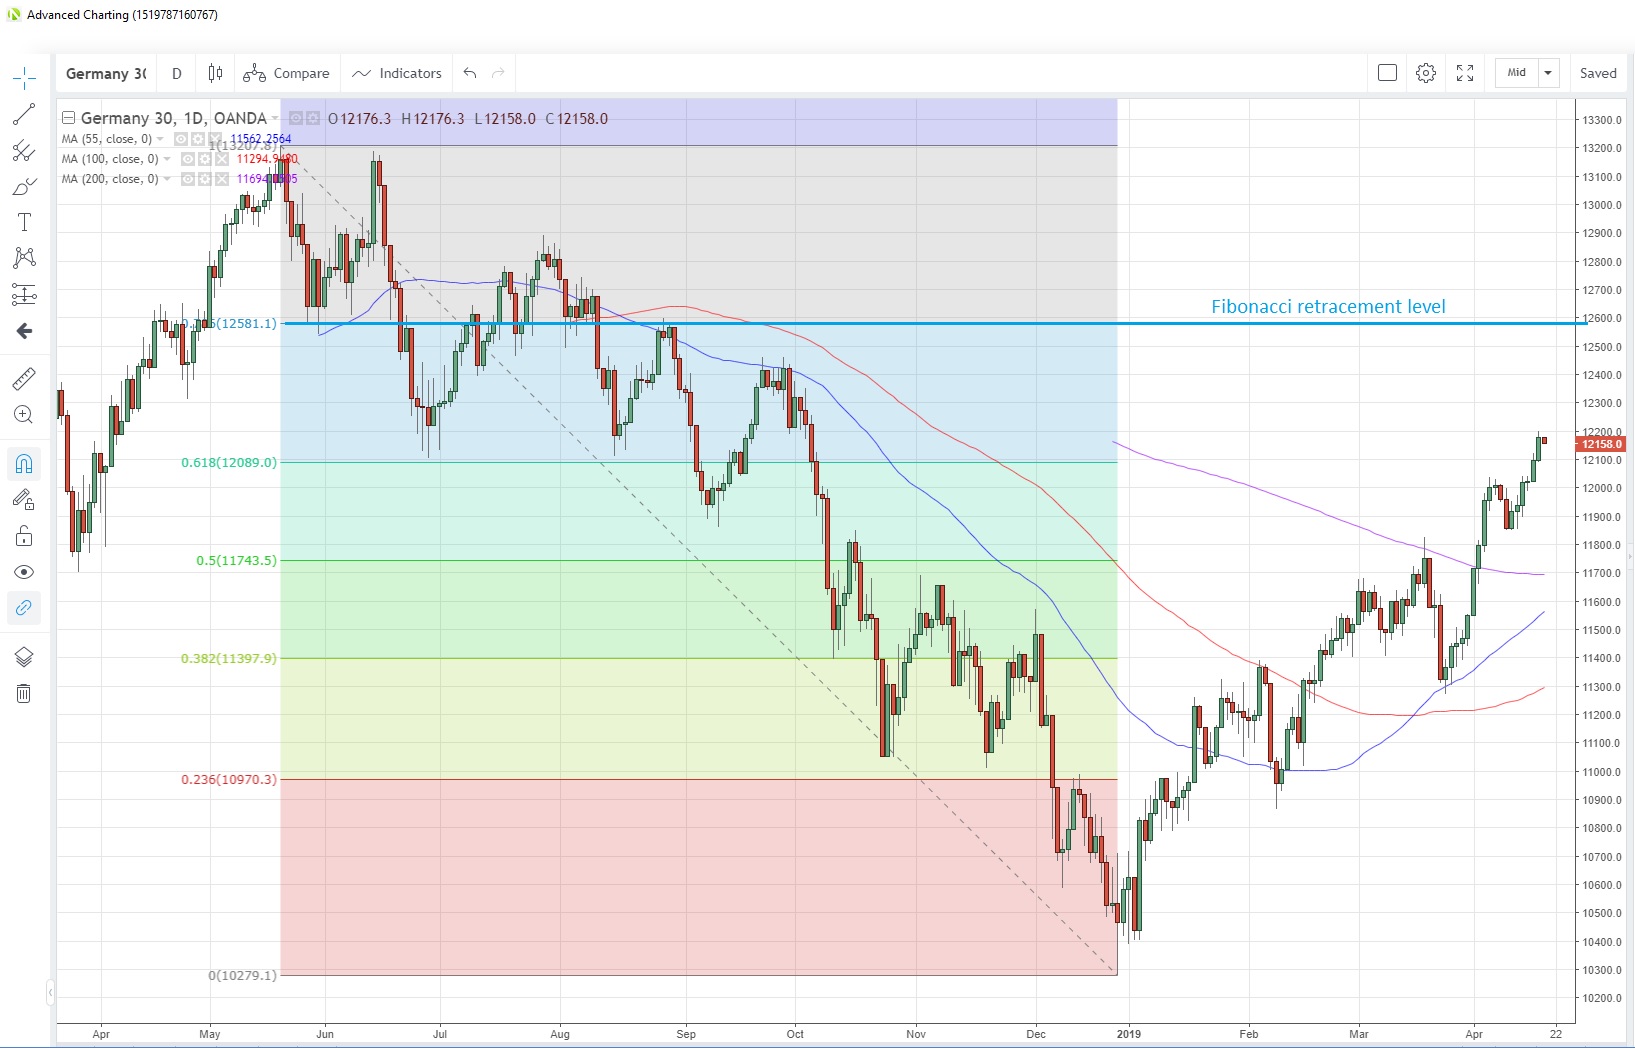Screen dimensions: 1635x1049
Task: Edit the Germany 30 symbol field
Action: [x=106, y=73]
